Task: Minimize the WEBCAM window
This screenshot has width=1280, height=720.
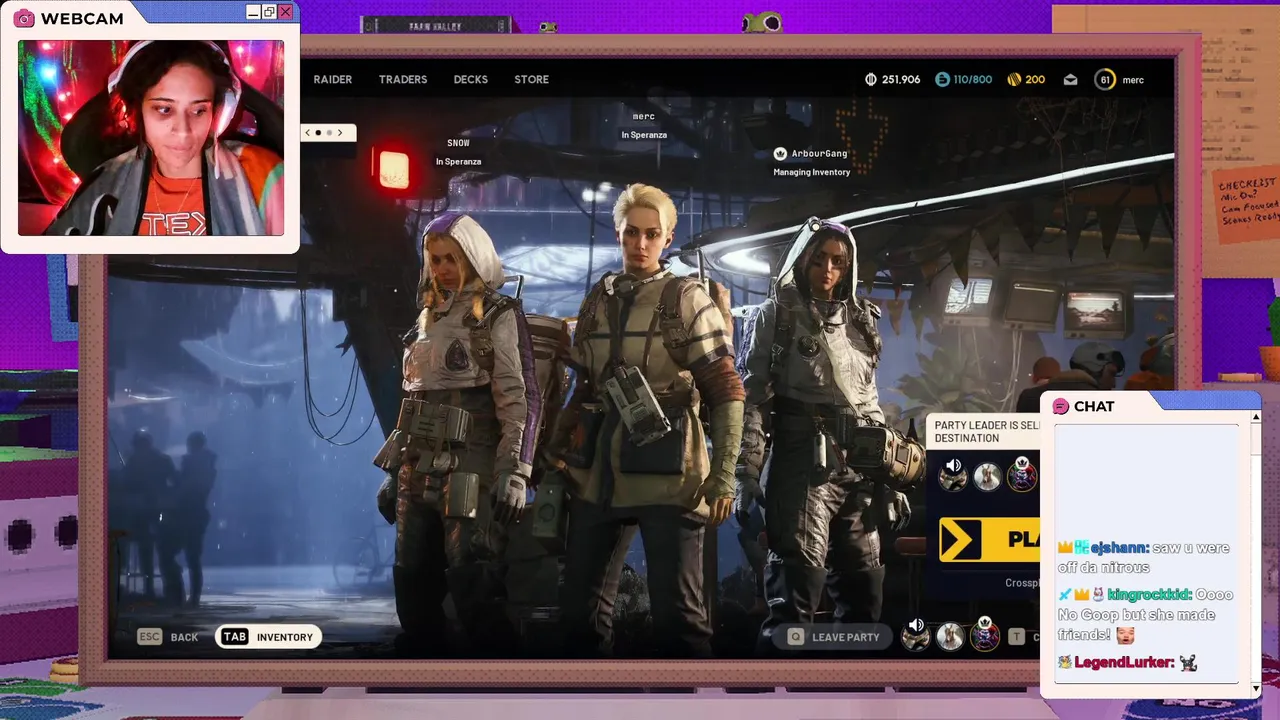Action: pos(253,12)
